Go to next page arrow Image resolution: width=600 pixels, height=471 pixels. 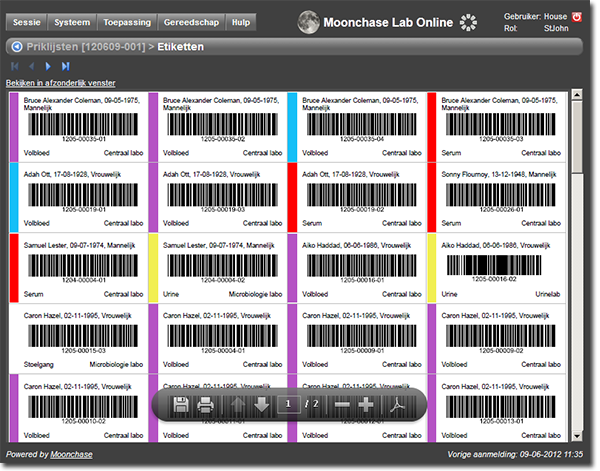pyautogui.click(x=48, y=67)
